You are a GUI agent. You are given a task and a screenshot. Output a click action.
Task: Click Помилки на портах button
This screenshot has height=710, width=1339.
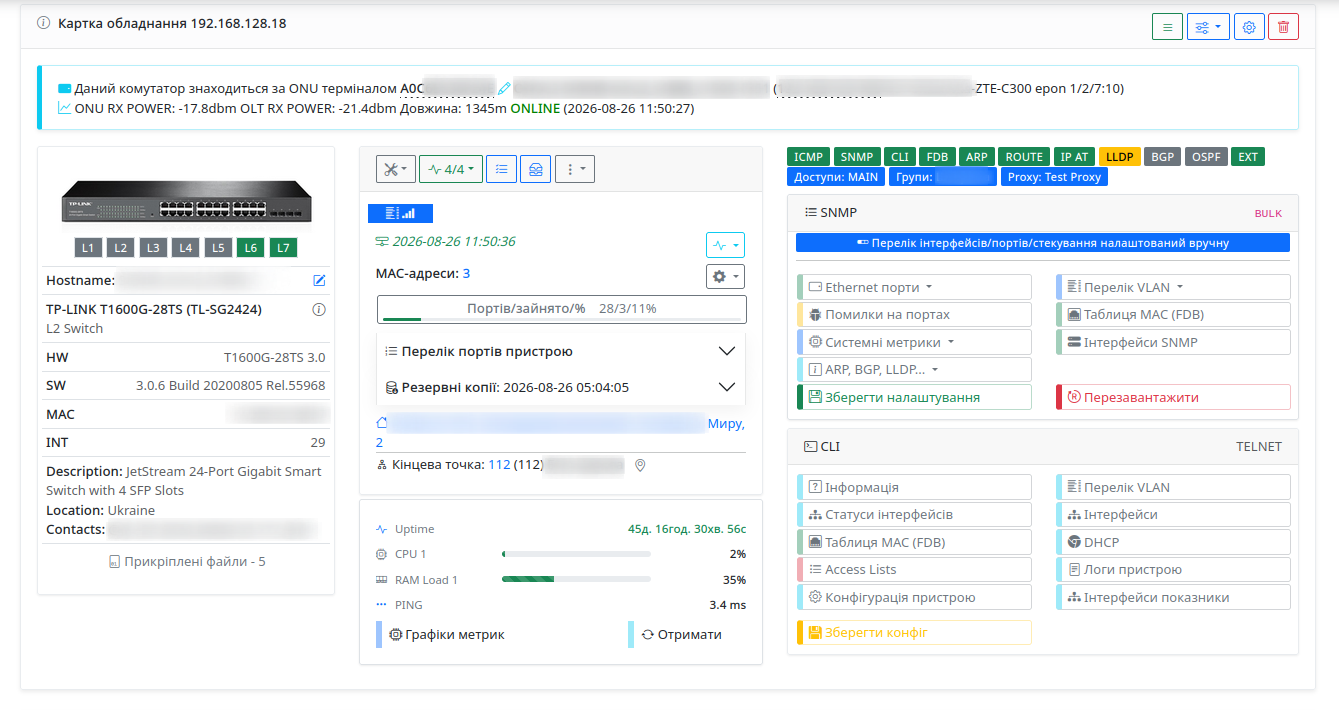[x=914, y=314]
